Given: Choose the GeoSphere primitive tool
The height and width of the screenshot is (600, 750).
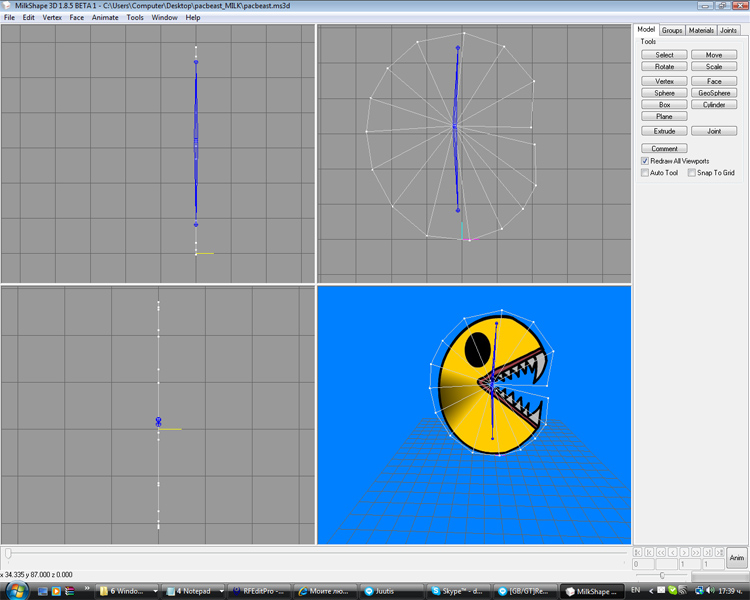Looking at the screenshot, I should 714,93.
